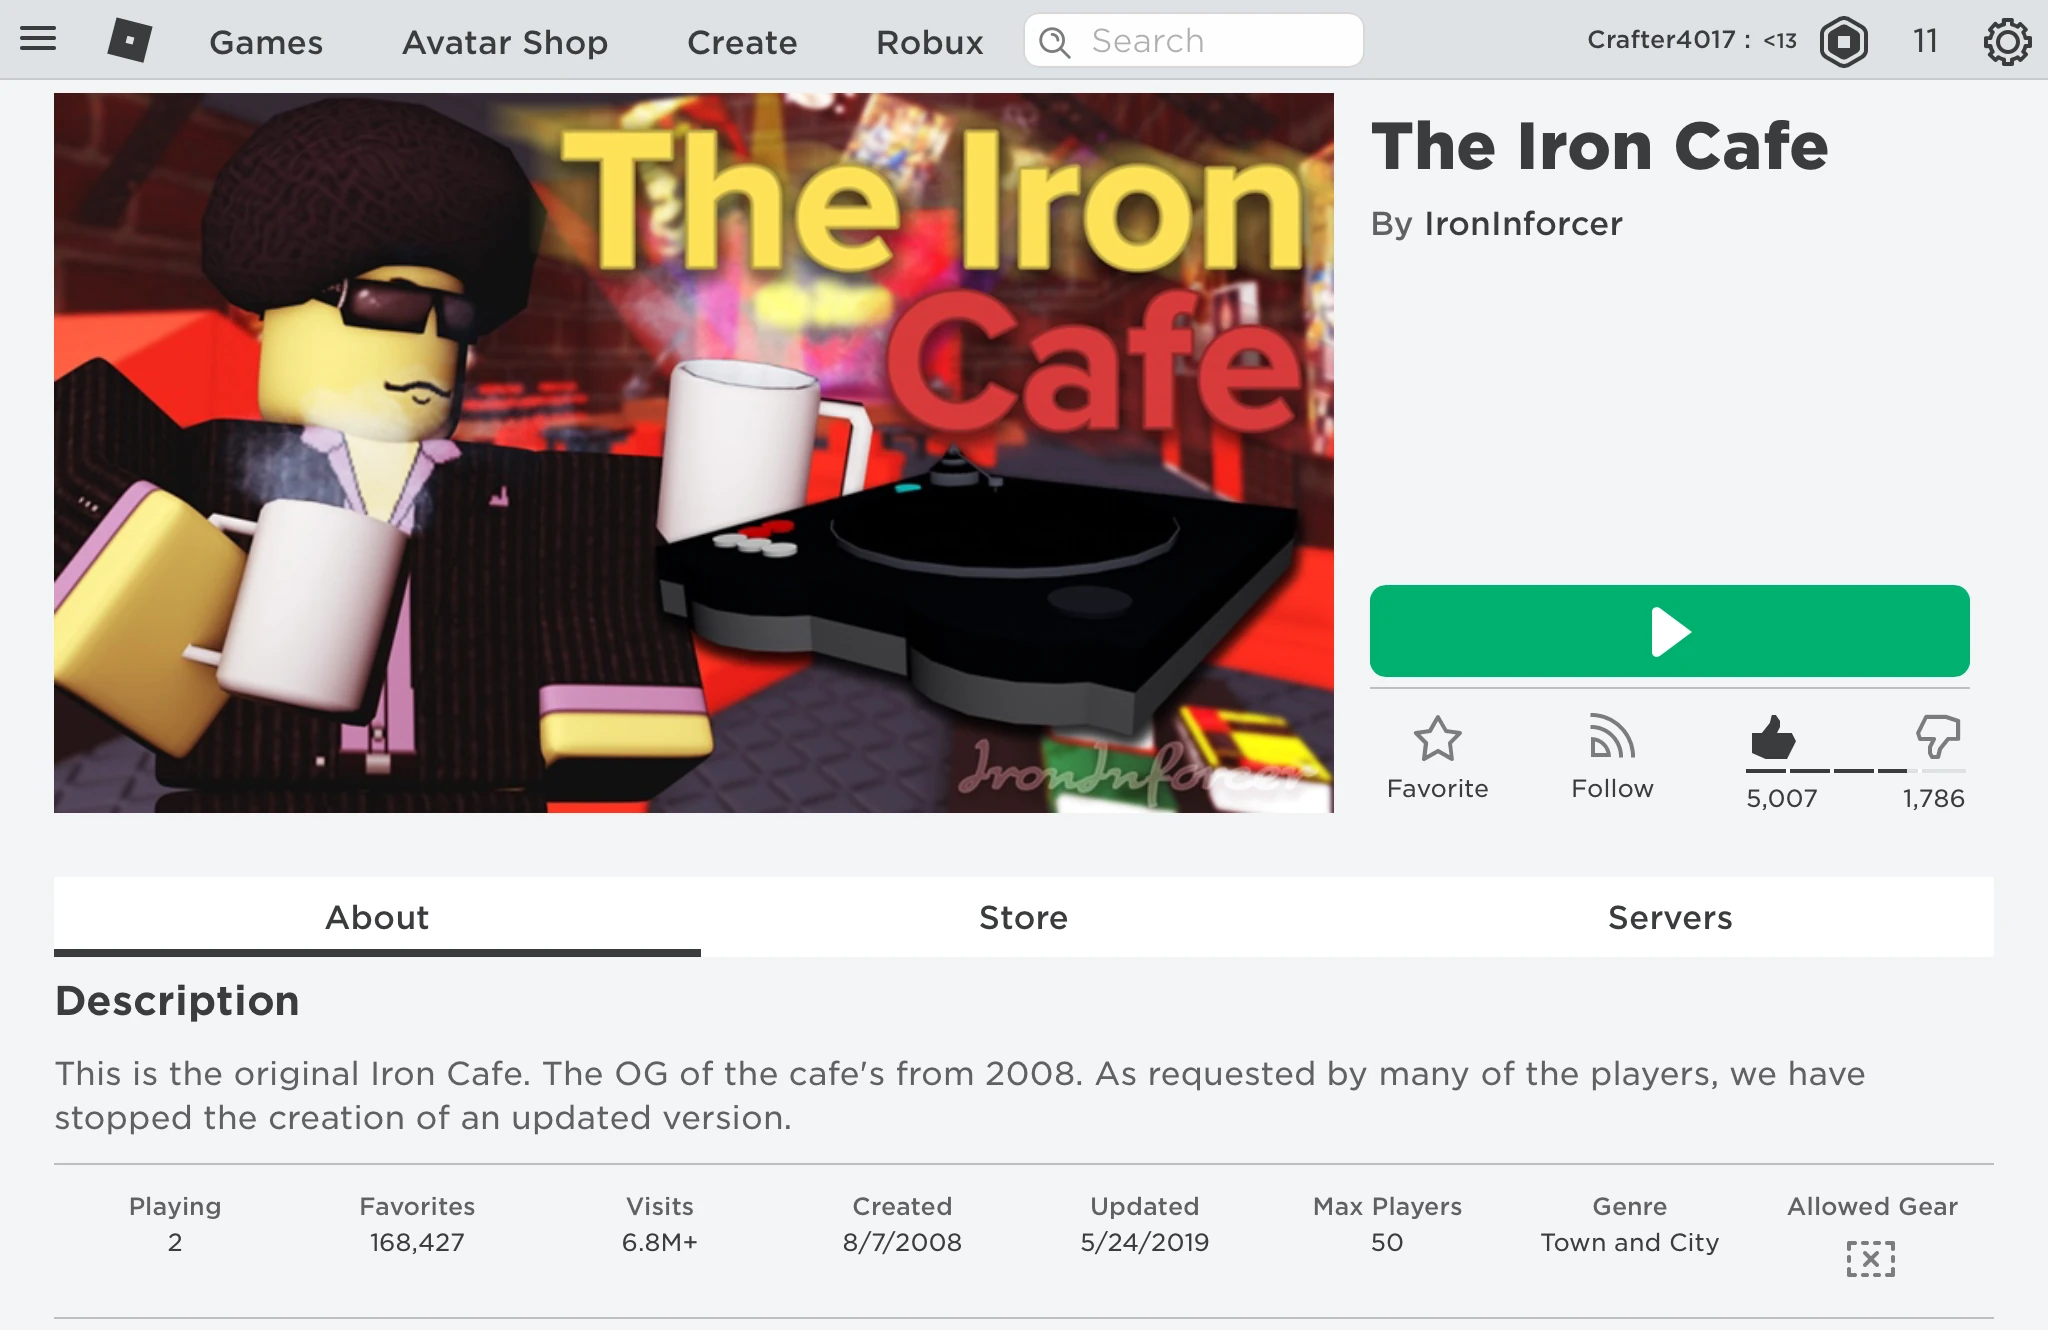
Task: Click the Allowed Gear disabled icon
Action: click(1870, 1259)
